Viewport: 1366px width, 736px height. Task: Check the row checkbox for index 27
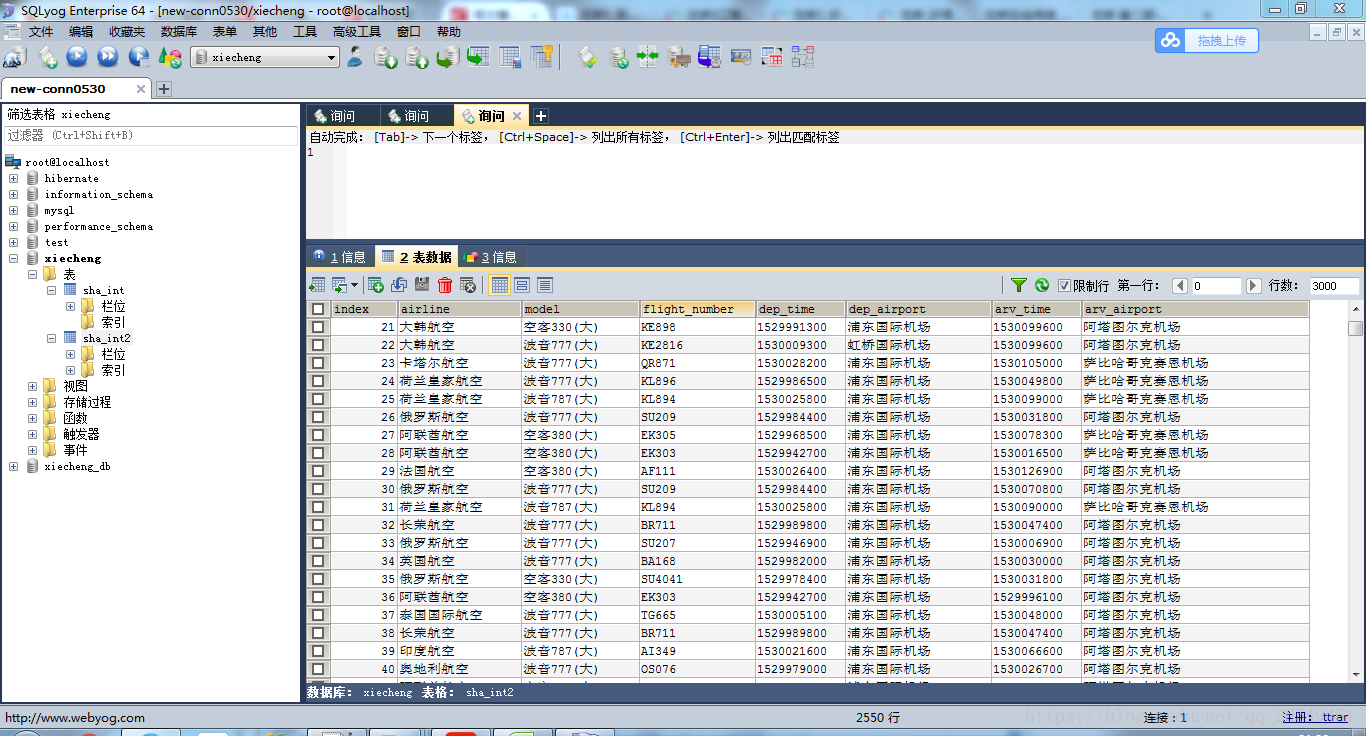[318, 435]
